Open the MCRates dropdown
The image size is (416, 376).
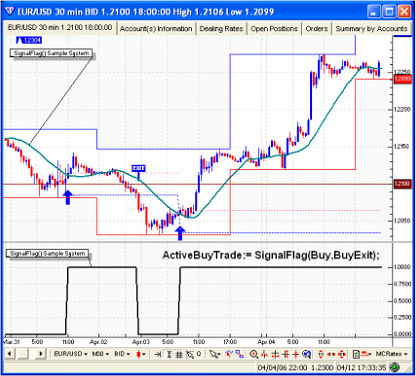[x=391, y=354]
